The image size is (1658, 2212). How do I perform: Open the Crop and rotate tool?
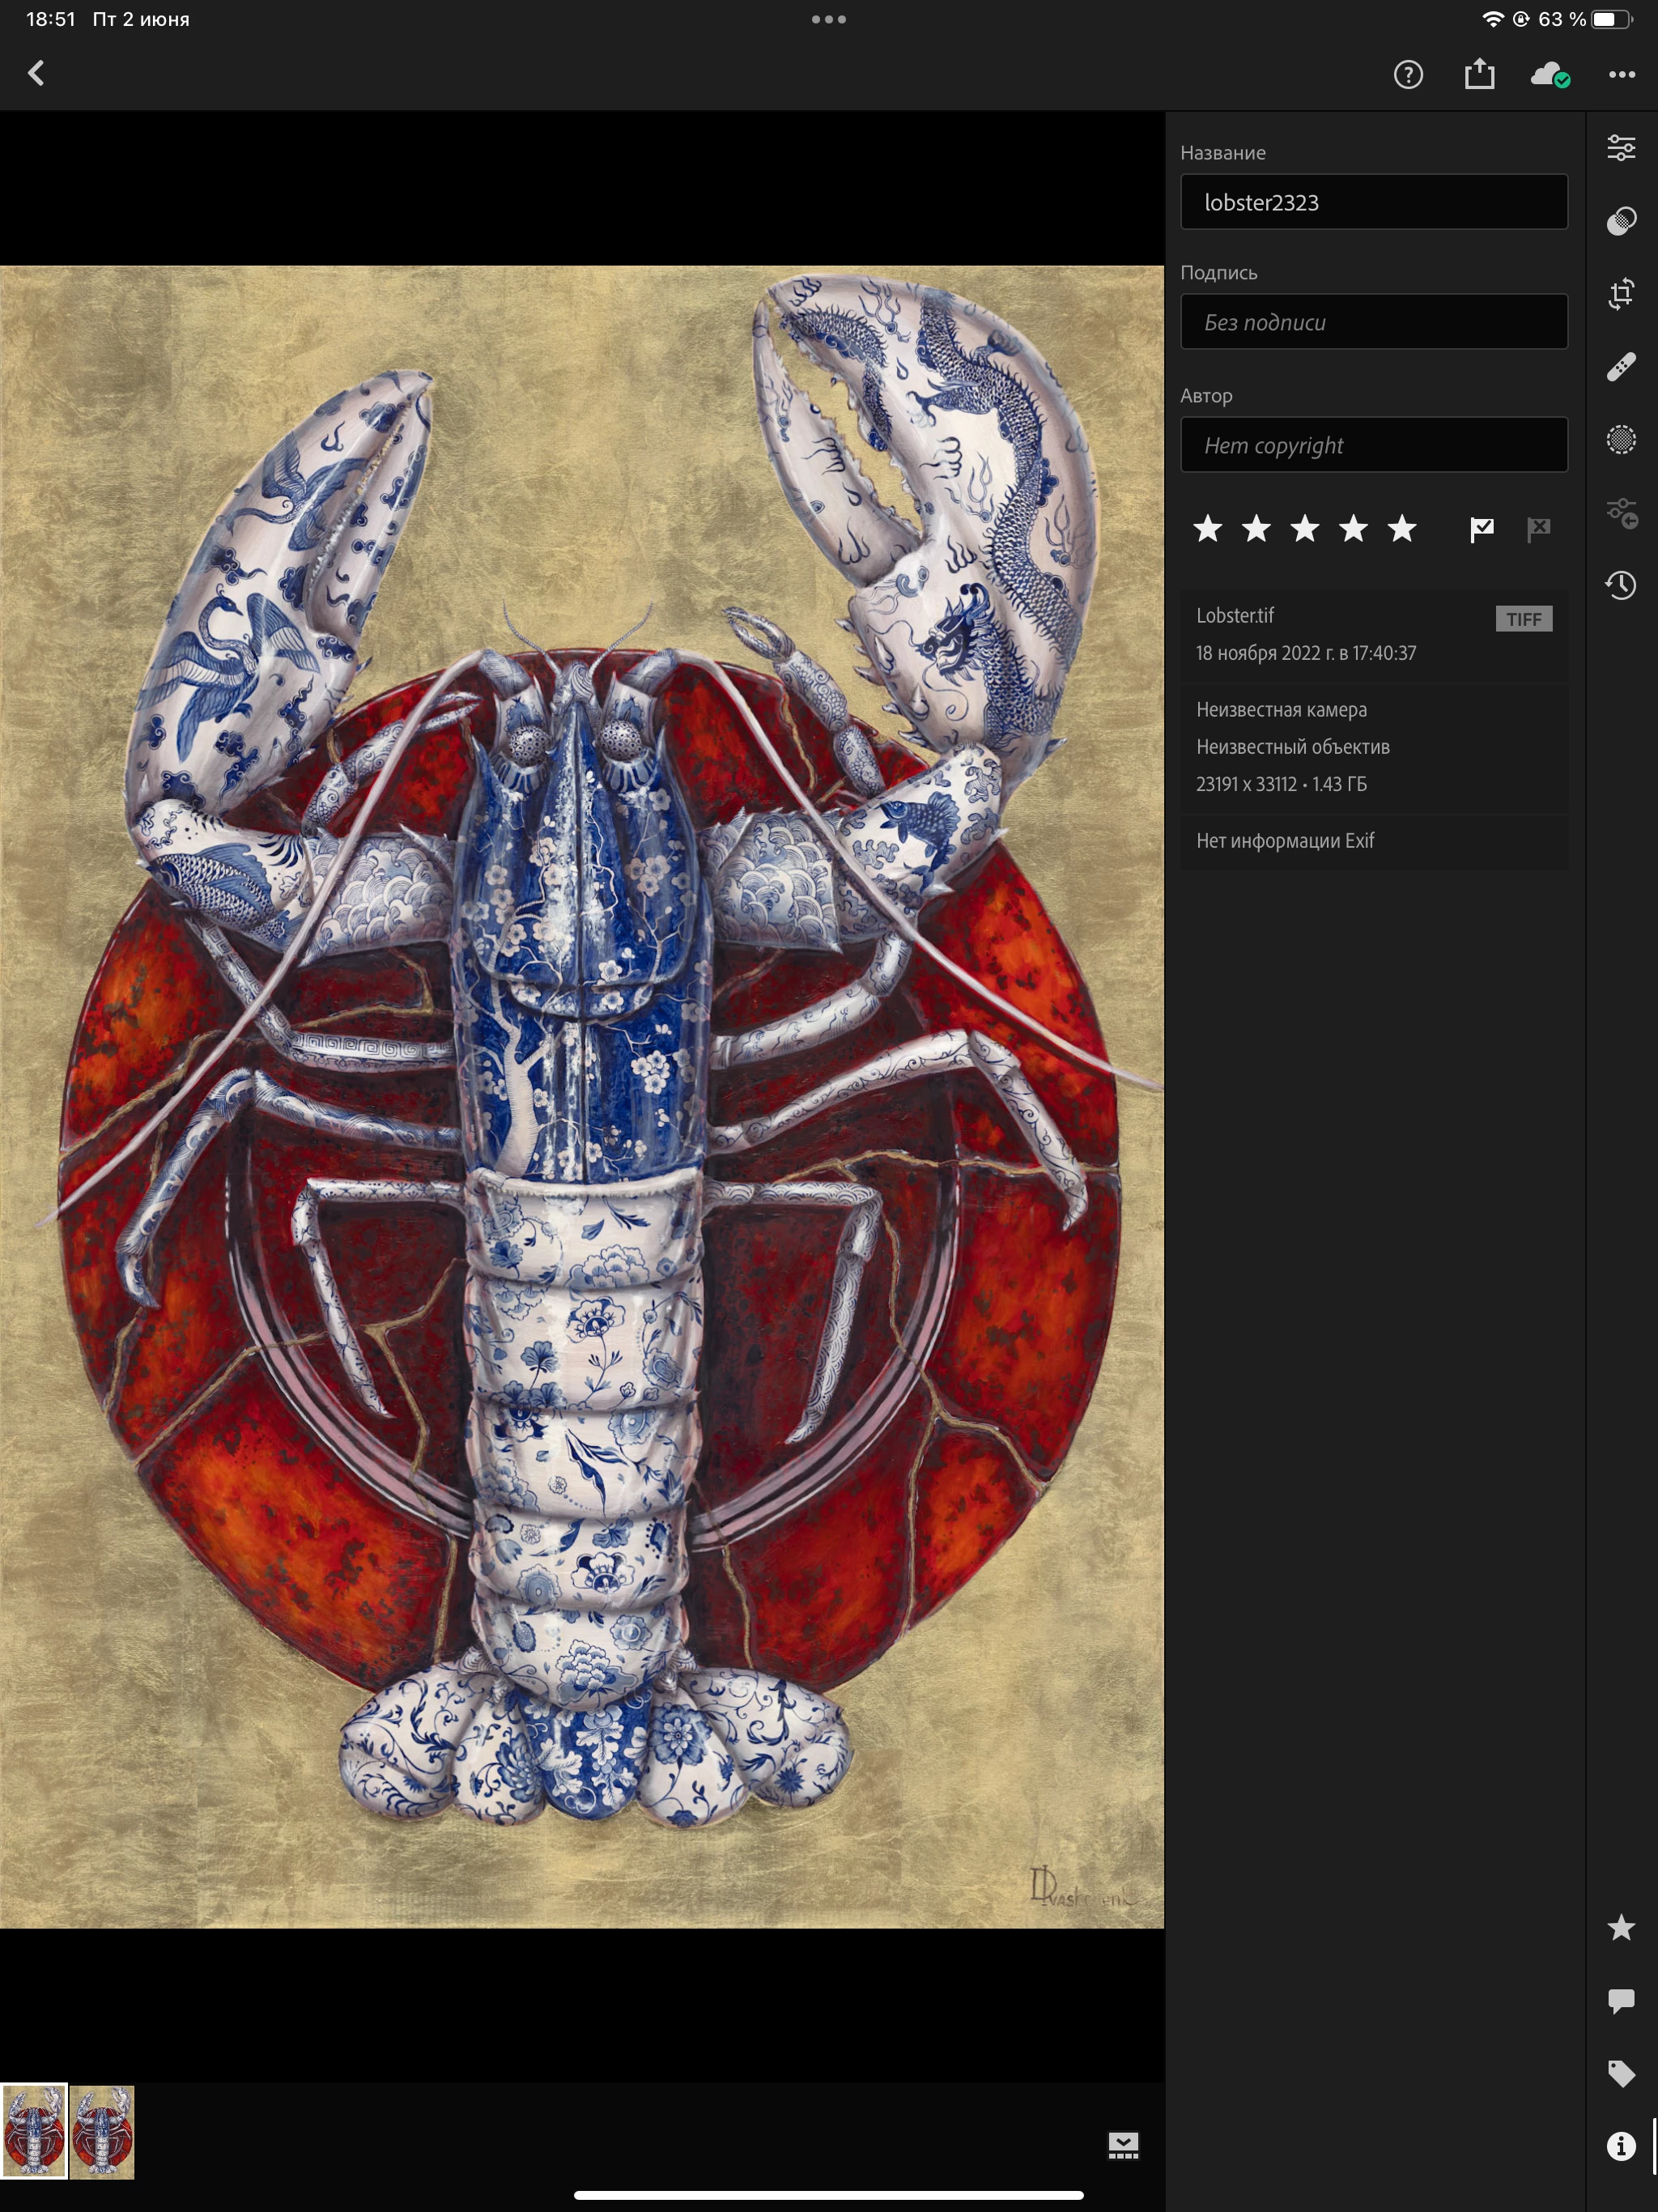[1621, 294]
